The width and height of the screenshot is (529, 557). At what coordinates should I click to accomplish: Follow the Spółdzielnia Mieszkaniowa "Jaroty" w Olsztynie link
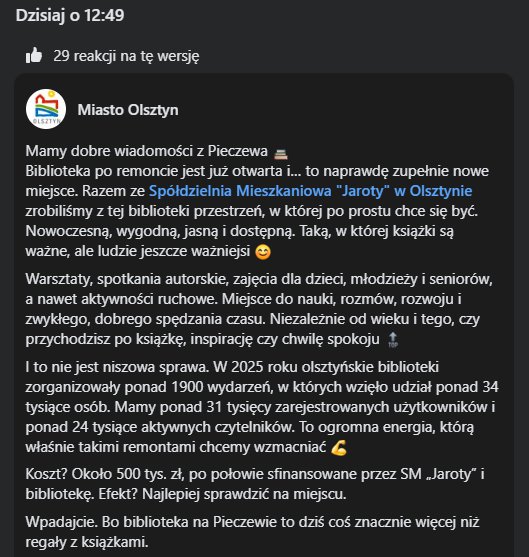(311, 191)
